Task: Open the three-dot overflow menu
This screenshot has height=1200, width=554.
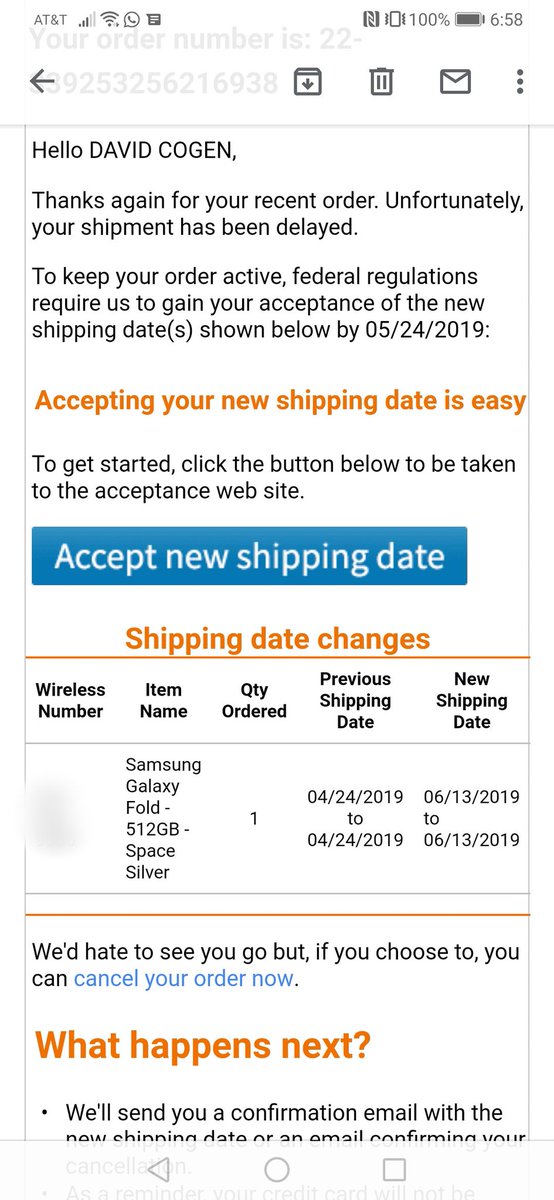Action: (520, 81)
